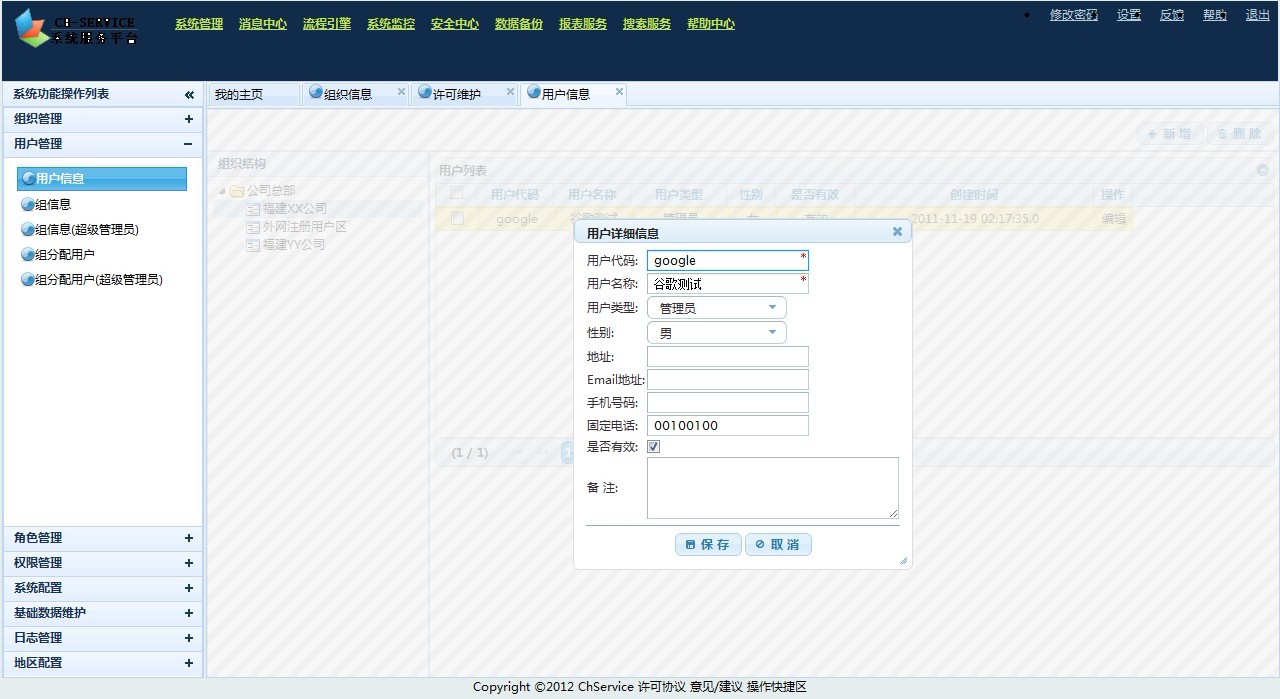Click the 编辑 link in google row
This screenshot has height=699, width=1280.
pyautogui.click(x=1113, y=219)
